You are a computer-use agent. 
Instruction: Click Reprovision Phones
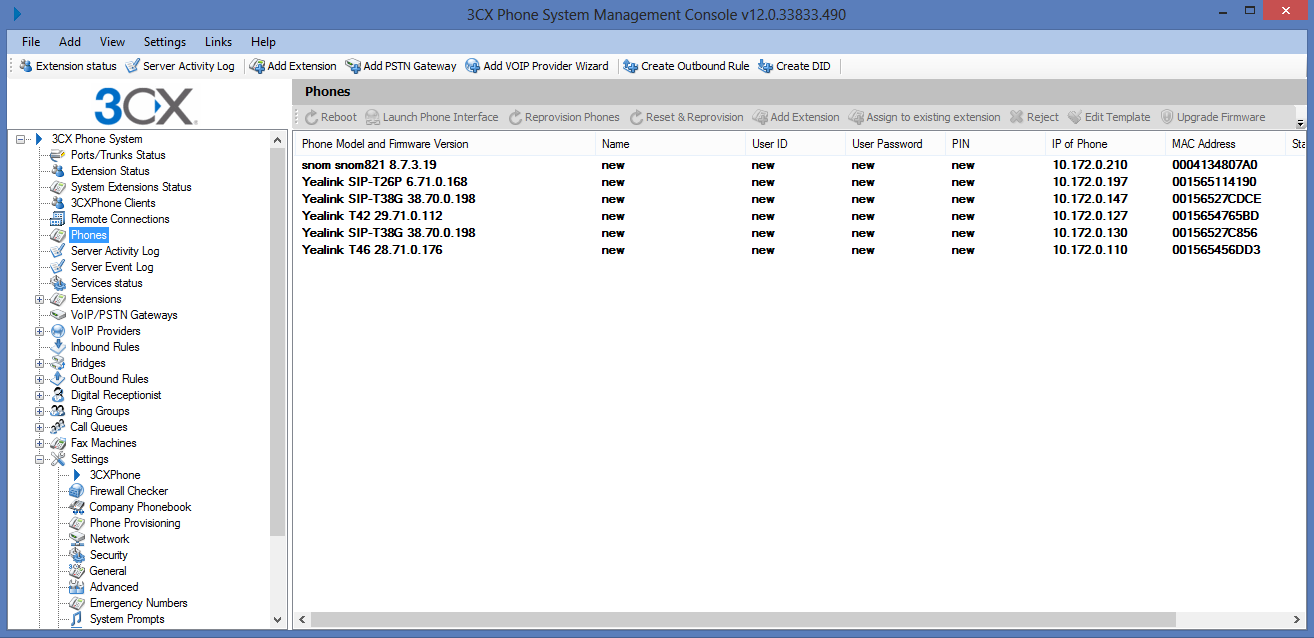(564, 117)
